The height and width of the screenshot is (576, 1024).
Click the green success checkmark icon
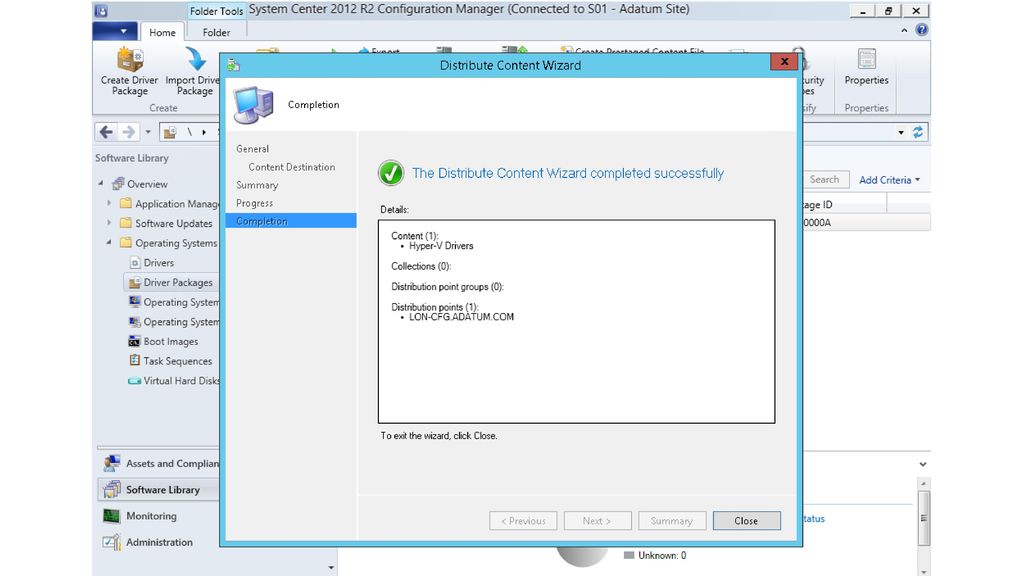tap(391, 173)
